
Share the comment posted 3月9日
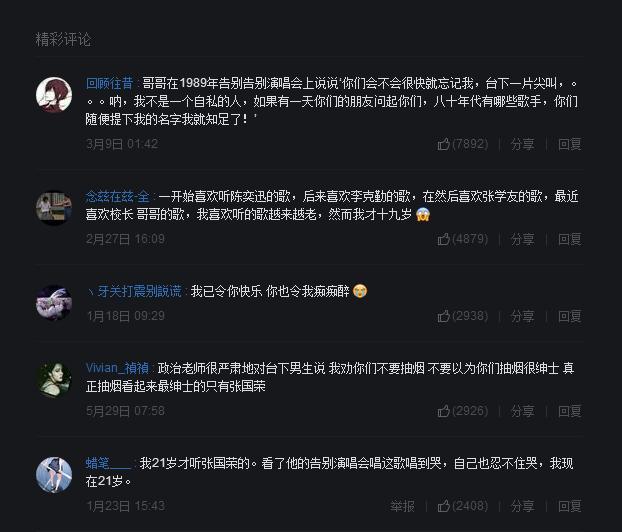(522, 144)
